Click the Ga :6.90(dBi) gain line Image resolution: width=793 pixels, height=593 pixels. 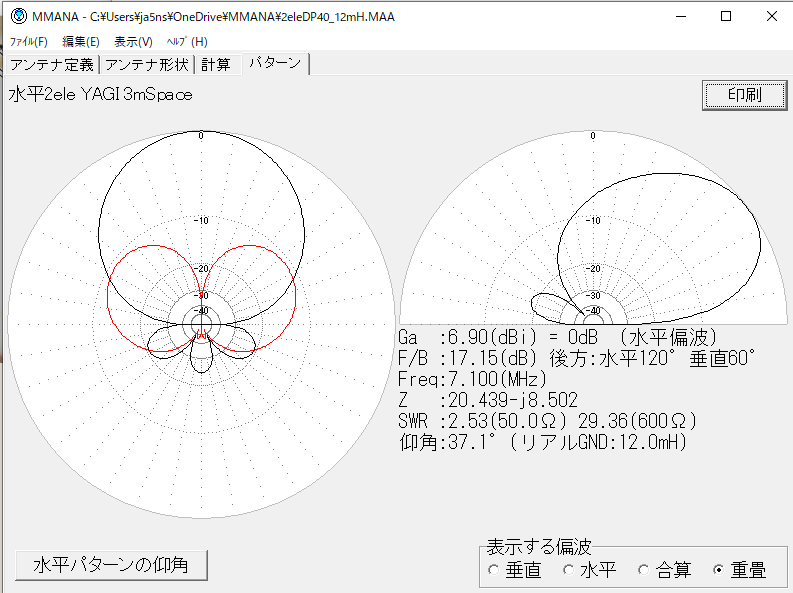point(557,337)
